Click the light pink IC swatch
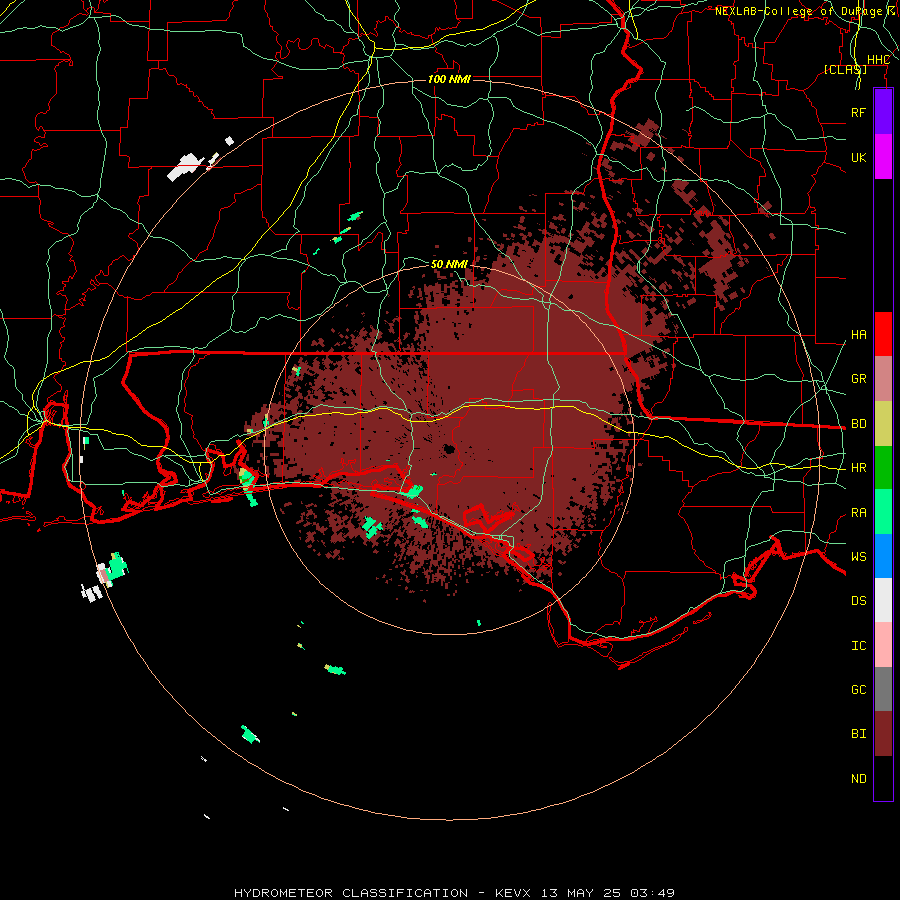900x900 pixels. tap(883, 645)
